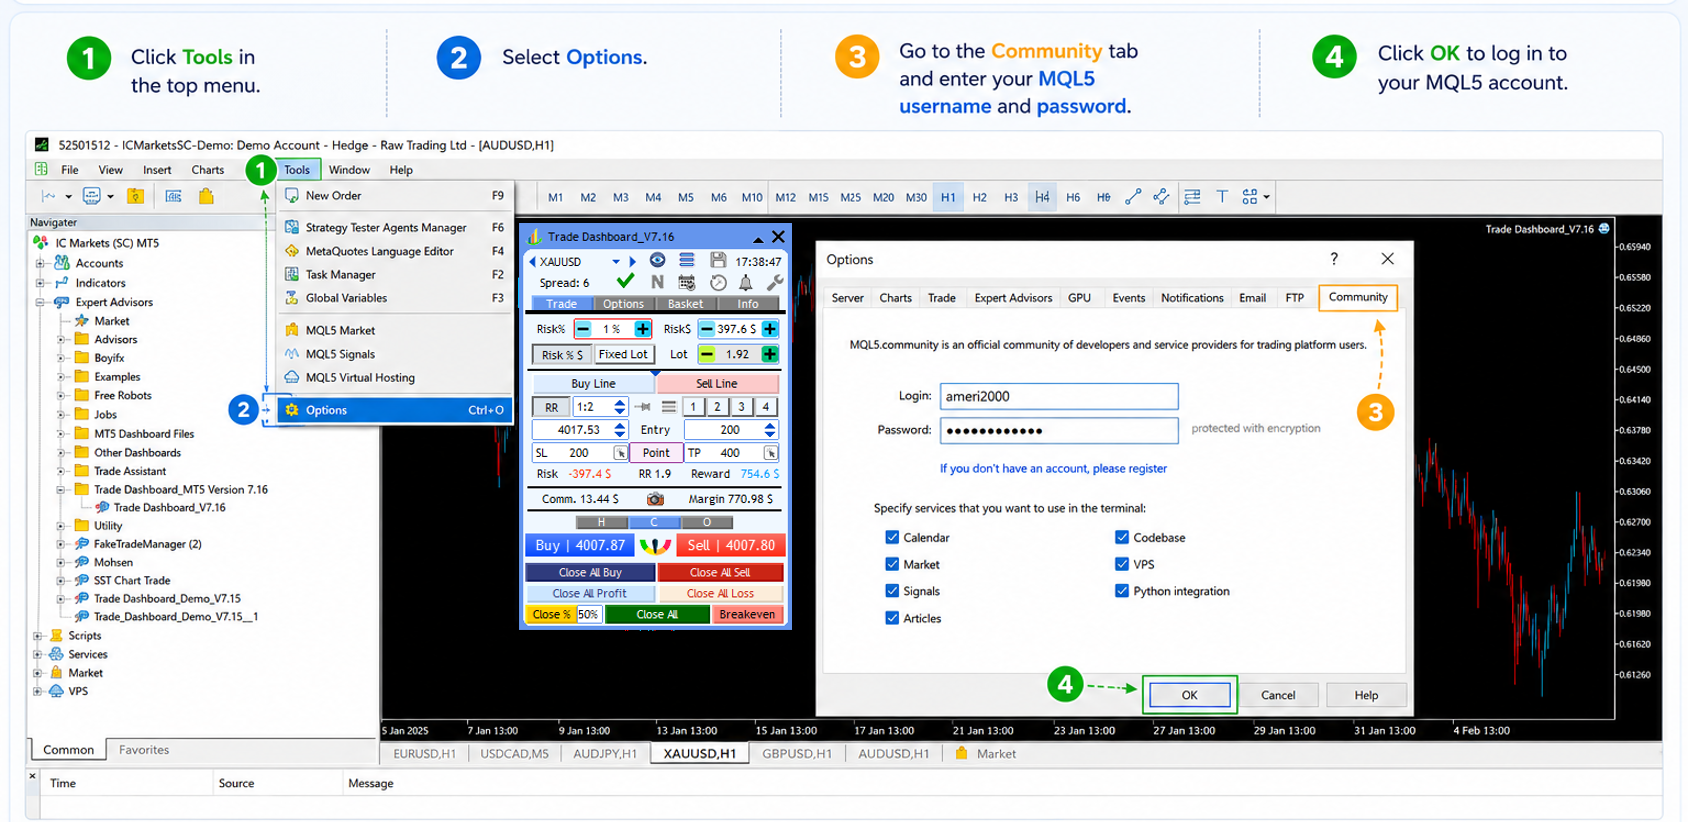Image resolution: width=1688 pixels, height=822 pixels.
Task: Expand the Services tree node
Action: click(x=38, y=655)
